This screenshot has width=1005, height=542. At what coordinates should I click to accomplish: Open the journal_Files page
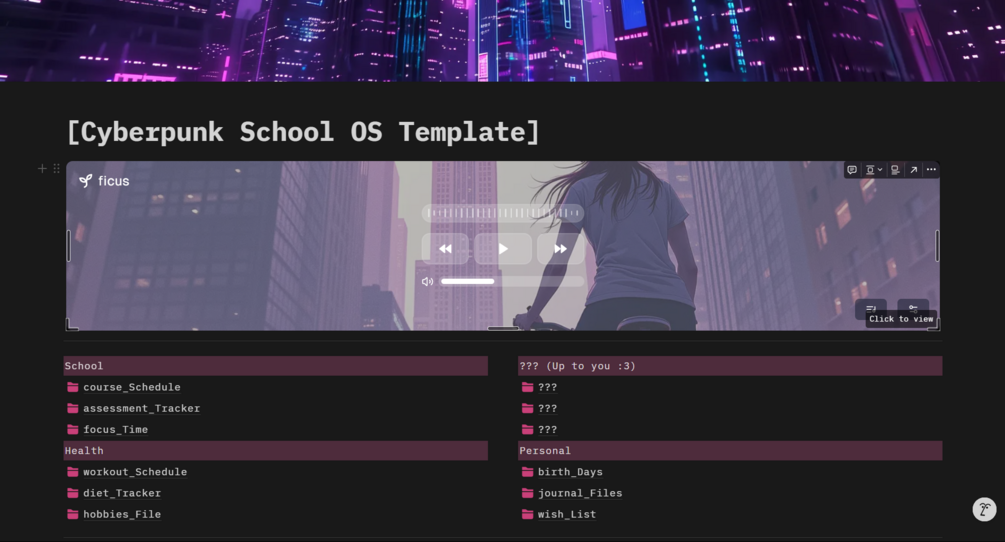point(579,493)
